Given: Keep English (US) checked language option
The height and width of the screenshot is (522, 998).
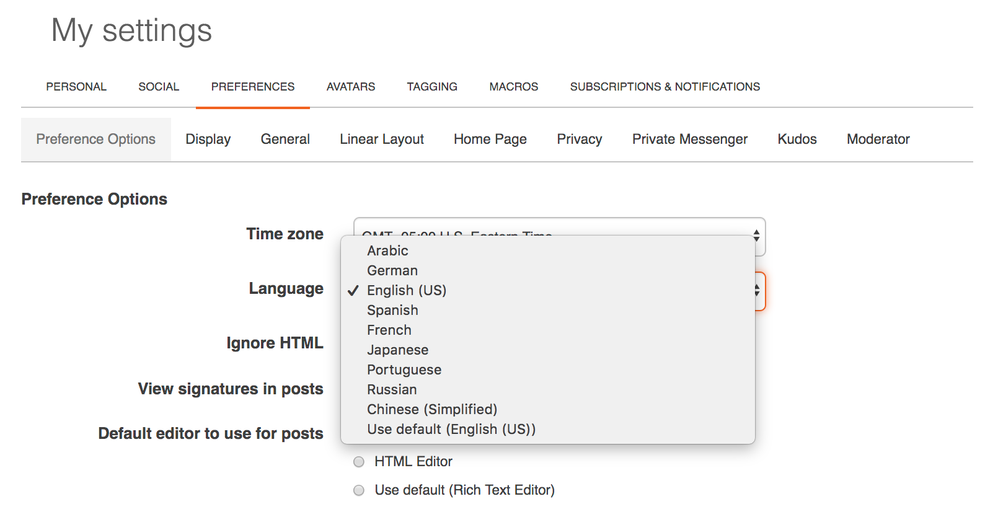Looking at the screenshot, I should coord(406,290).
